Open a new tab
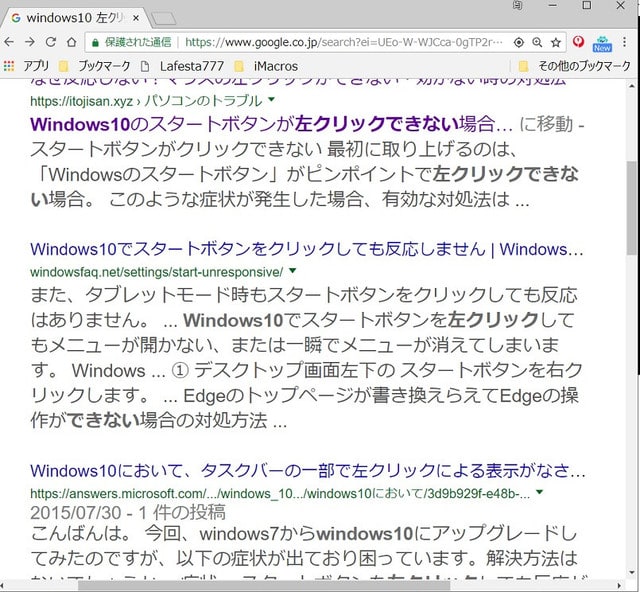The image size is (640, 592). click(x=163, y=19)
